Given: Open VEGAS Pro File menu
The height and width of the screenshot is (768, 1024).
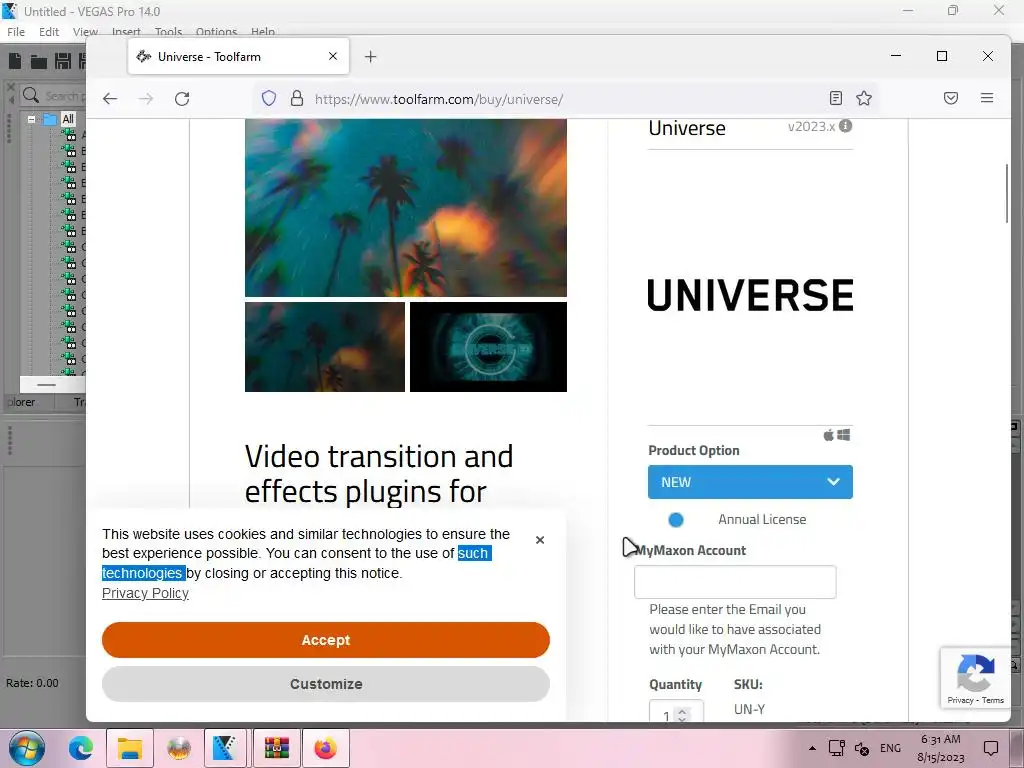Looking at the screenshot, I should pyautogui.click(x=16, y=31).
